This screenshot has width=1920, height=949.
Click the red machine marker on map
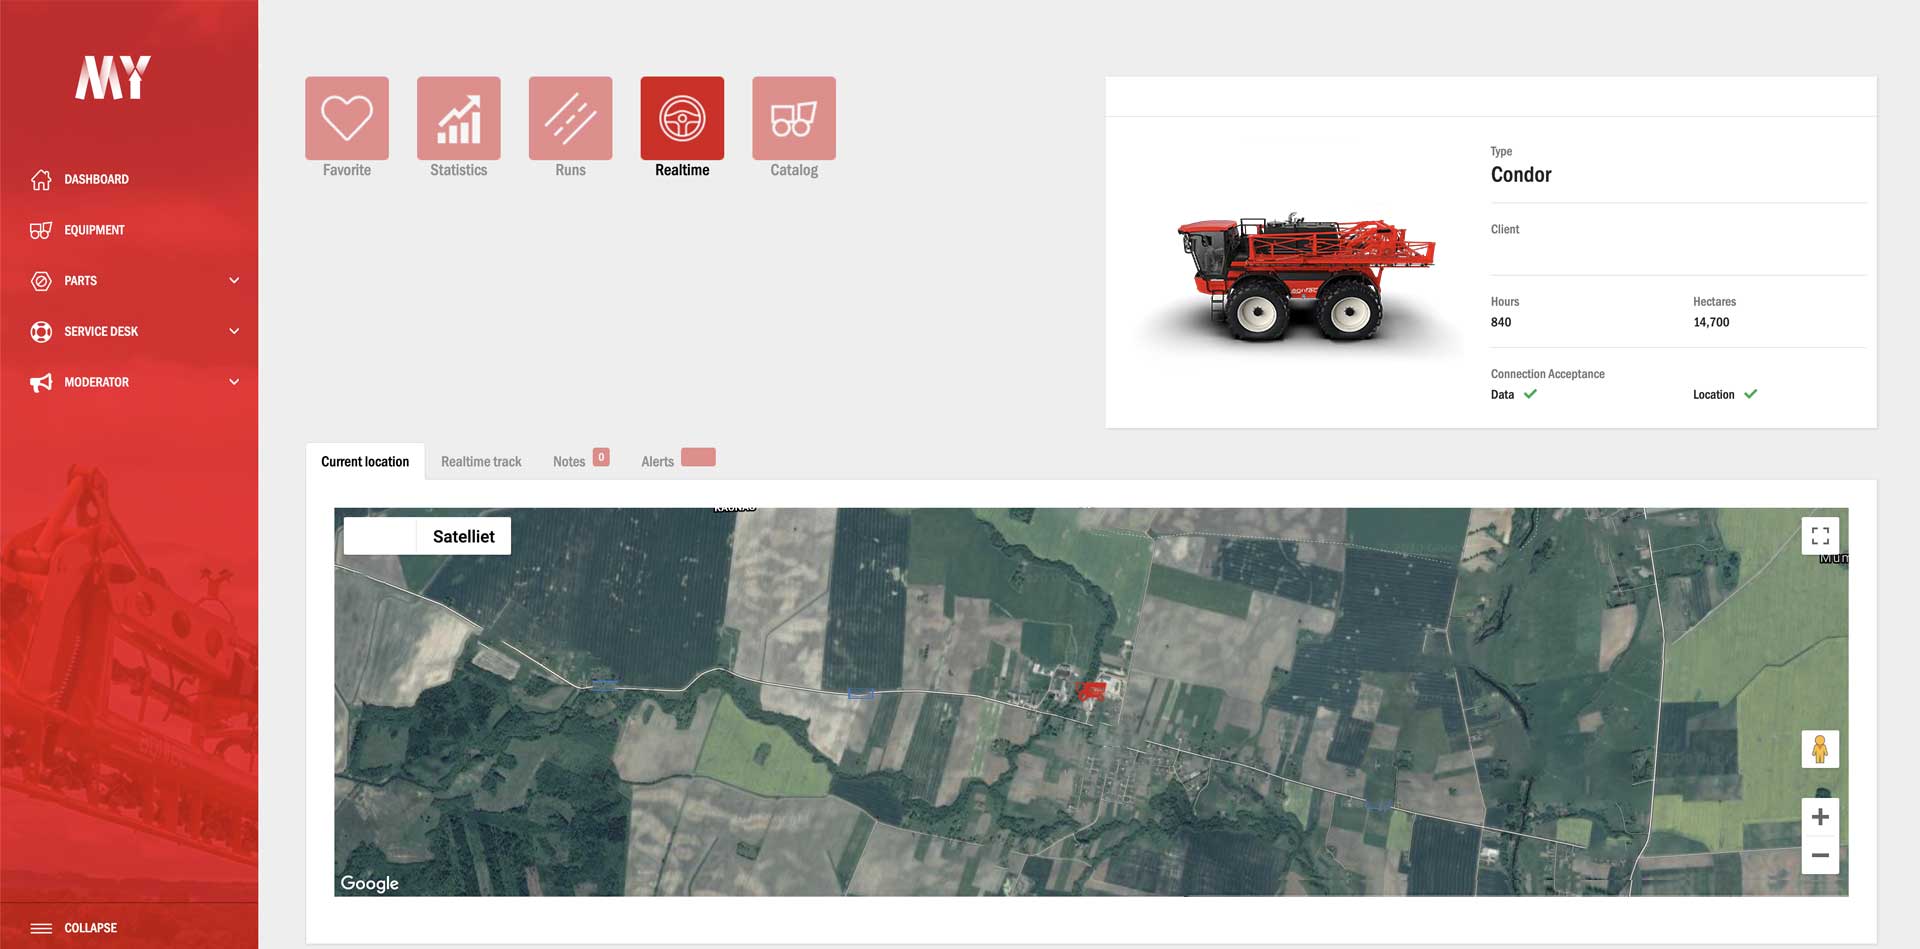point(1090,691)
